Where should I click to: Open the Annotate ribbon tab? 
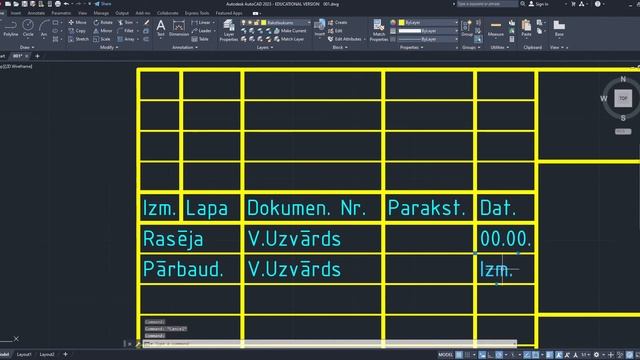(36, 13)
